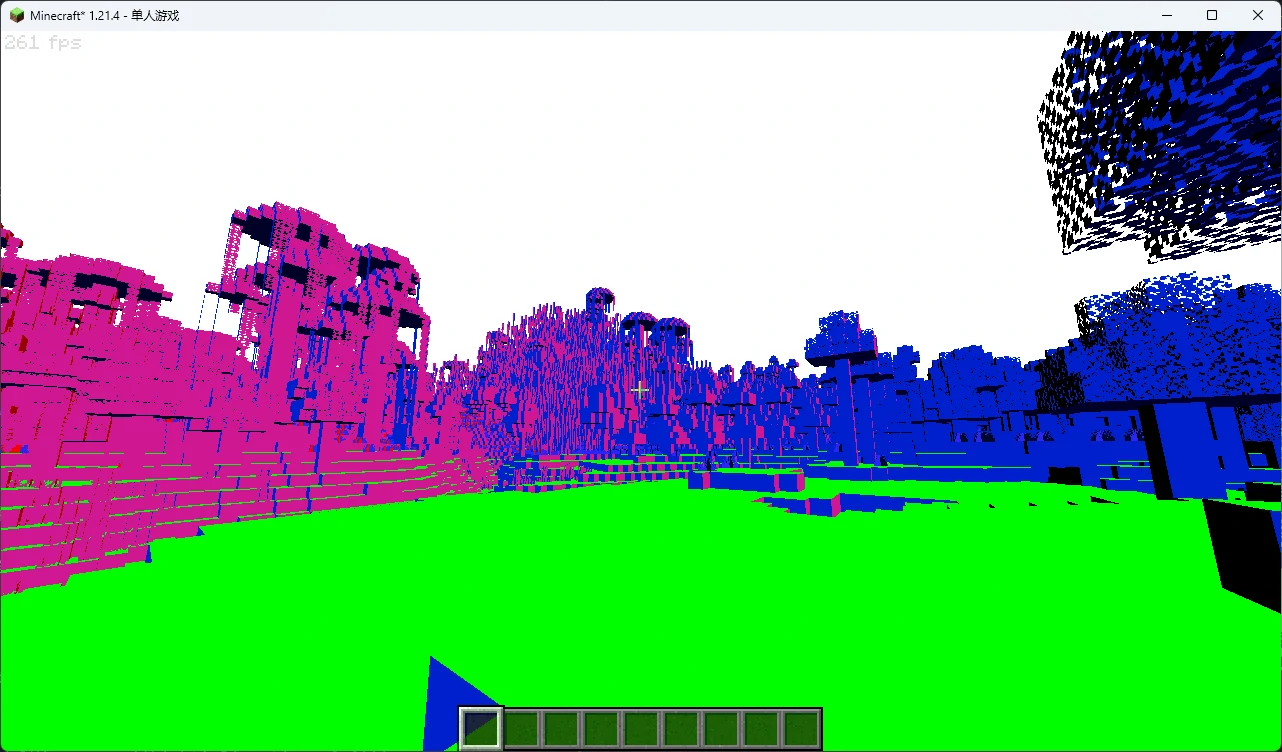
Task: Maximize the Minecraft game window
Action: (1212, 15)
